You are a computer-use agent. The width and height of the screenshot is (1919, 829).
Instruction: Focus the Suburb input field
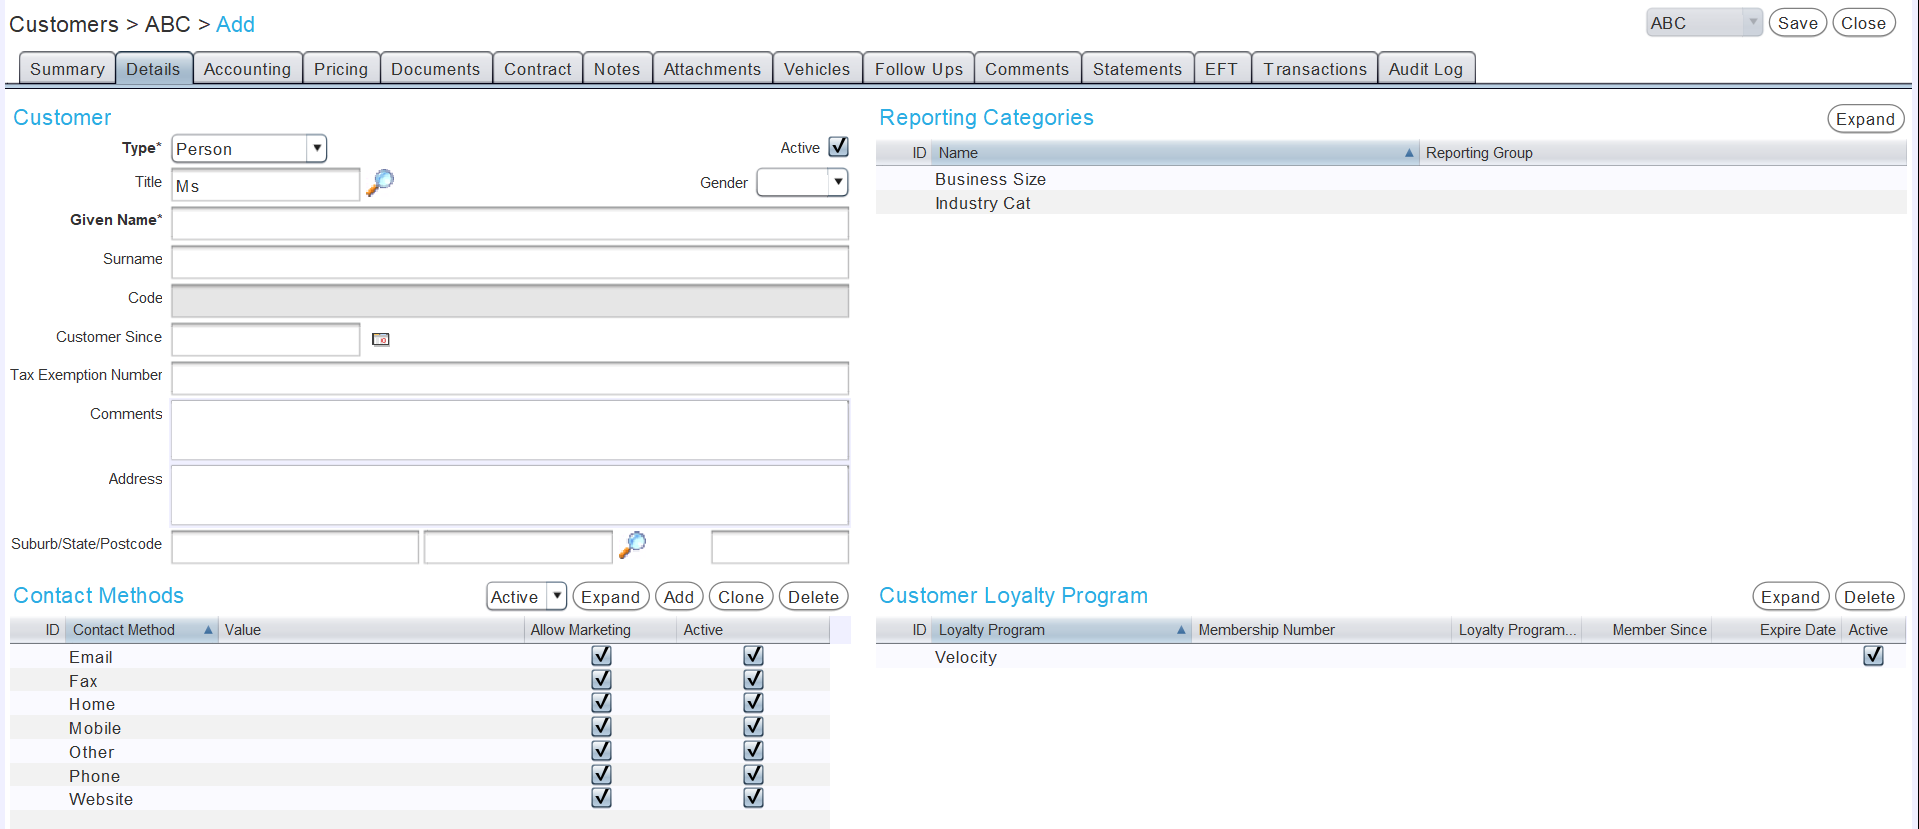click(x=295, y=547)
